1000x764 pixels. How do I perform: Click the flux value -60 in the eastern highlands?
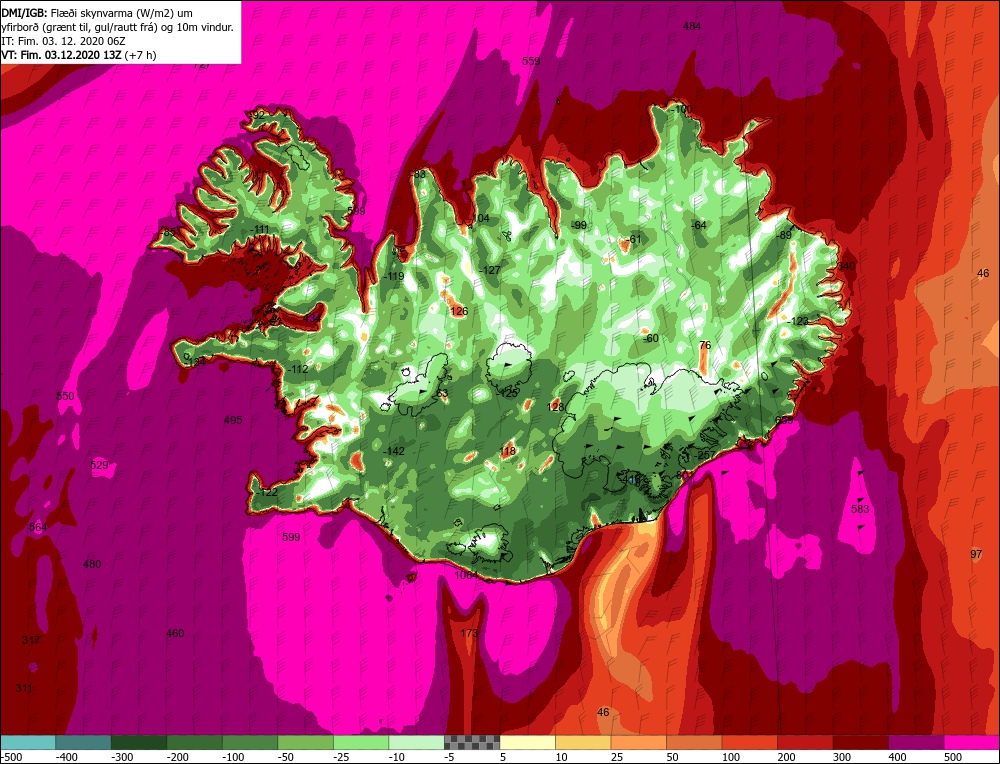point(650,338)
